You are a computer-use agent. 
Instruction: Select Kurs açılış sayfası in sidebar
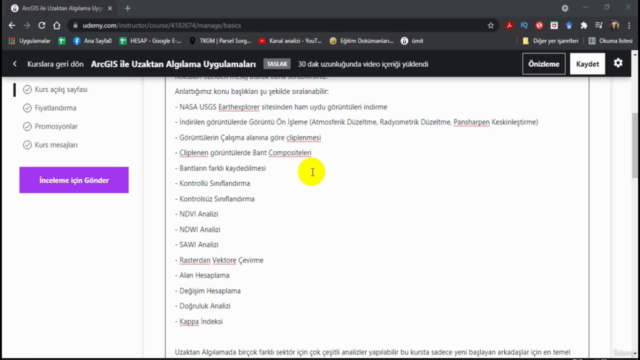[x=61, y=89]
